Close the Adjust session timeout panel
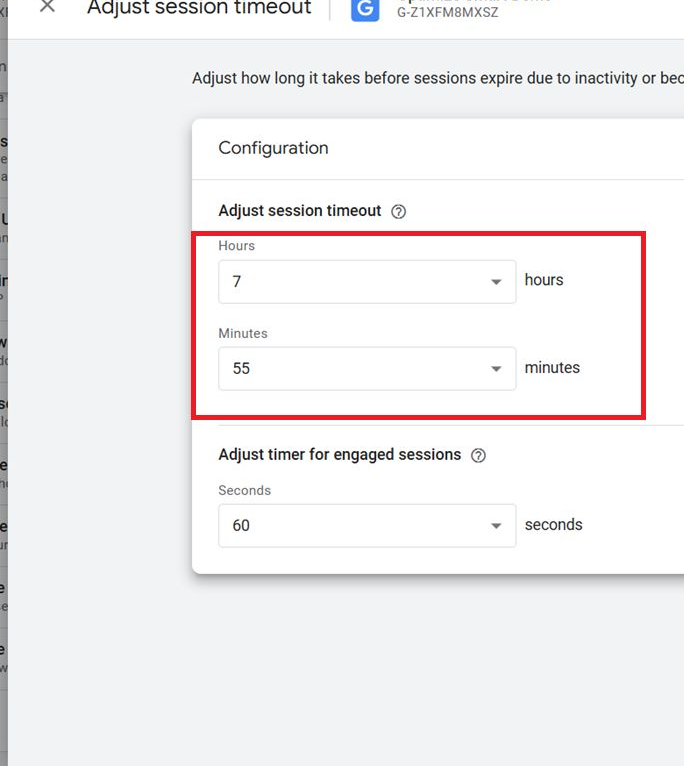This screenshot has width=684, height=766. click(47, 7)
